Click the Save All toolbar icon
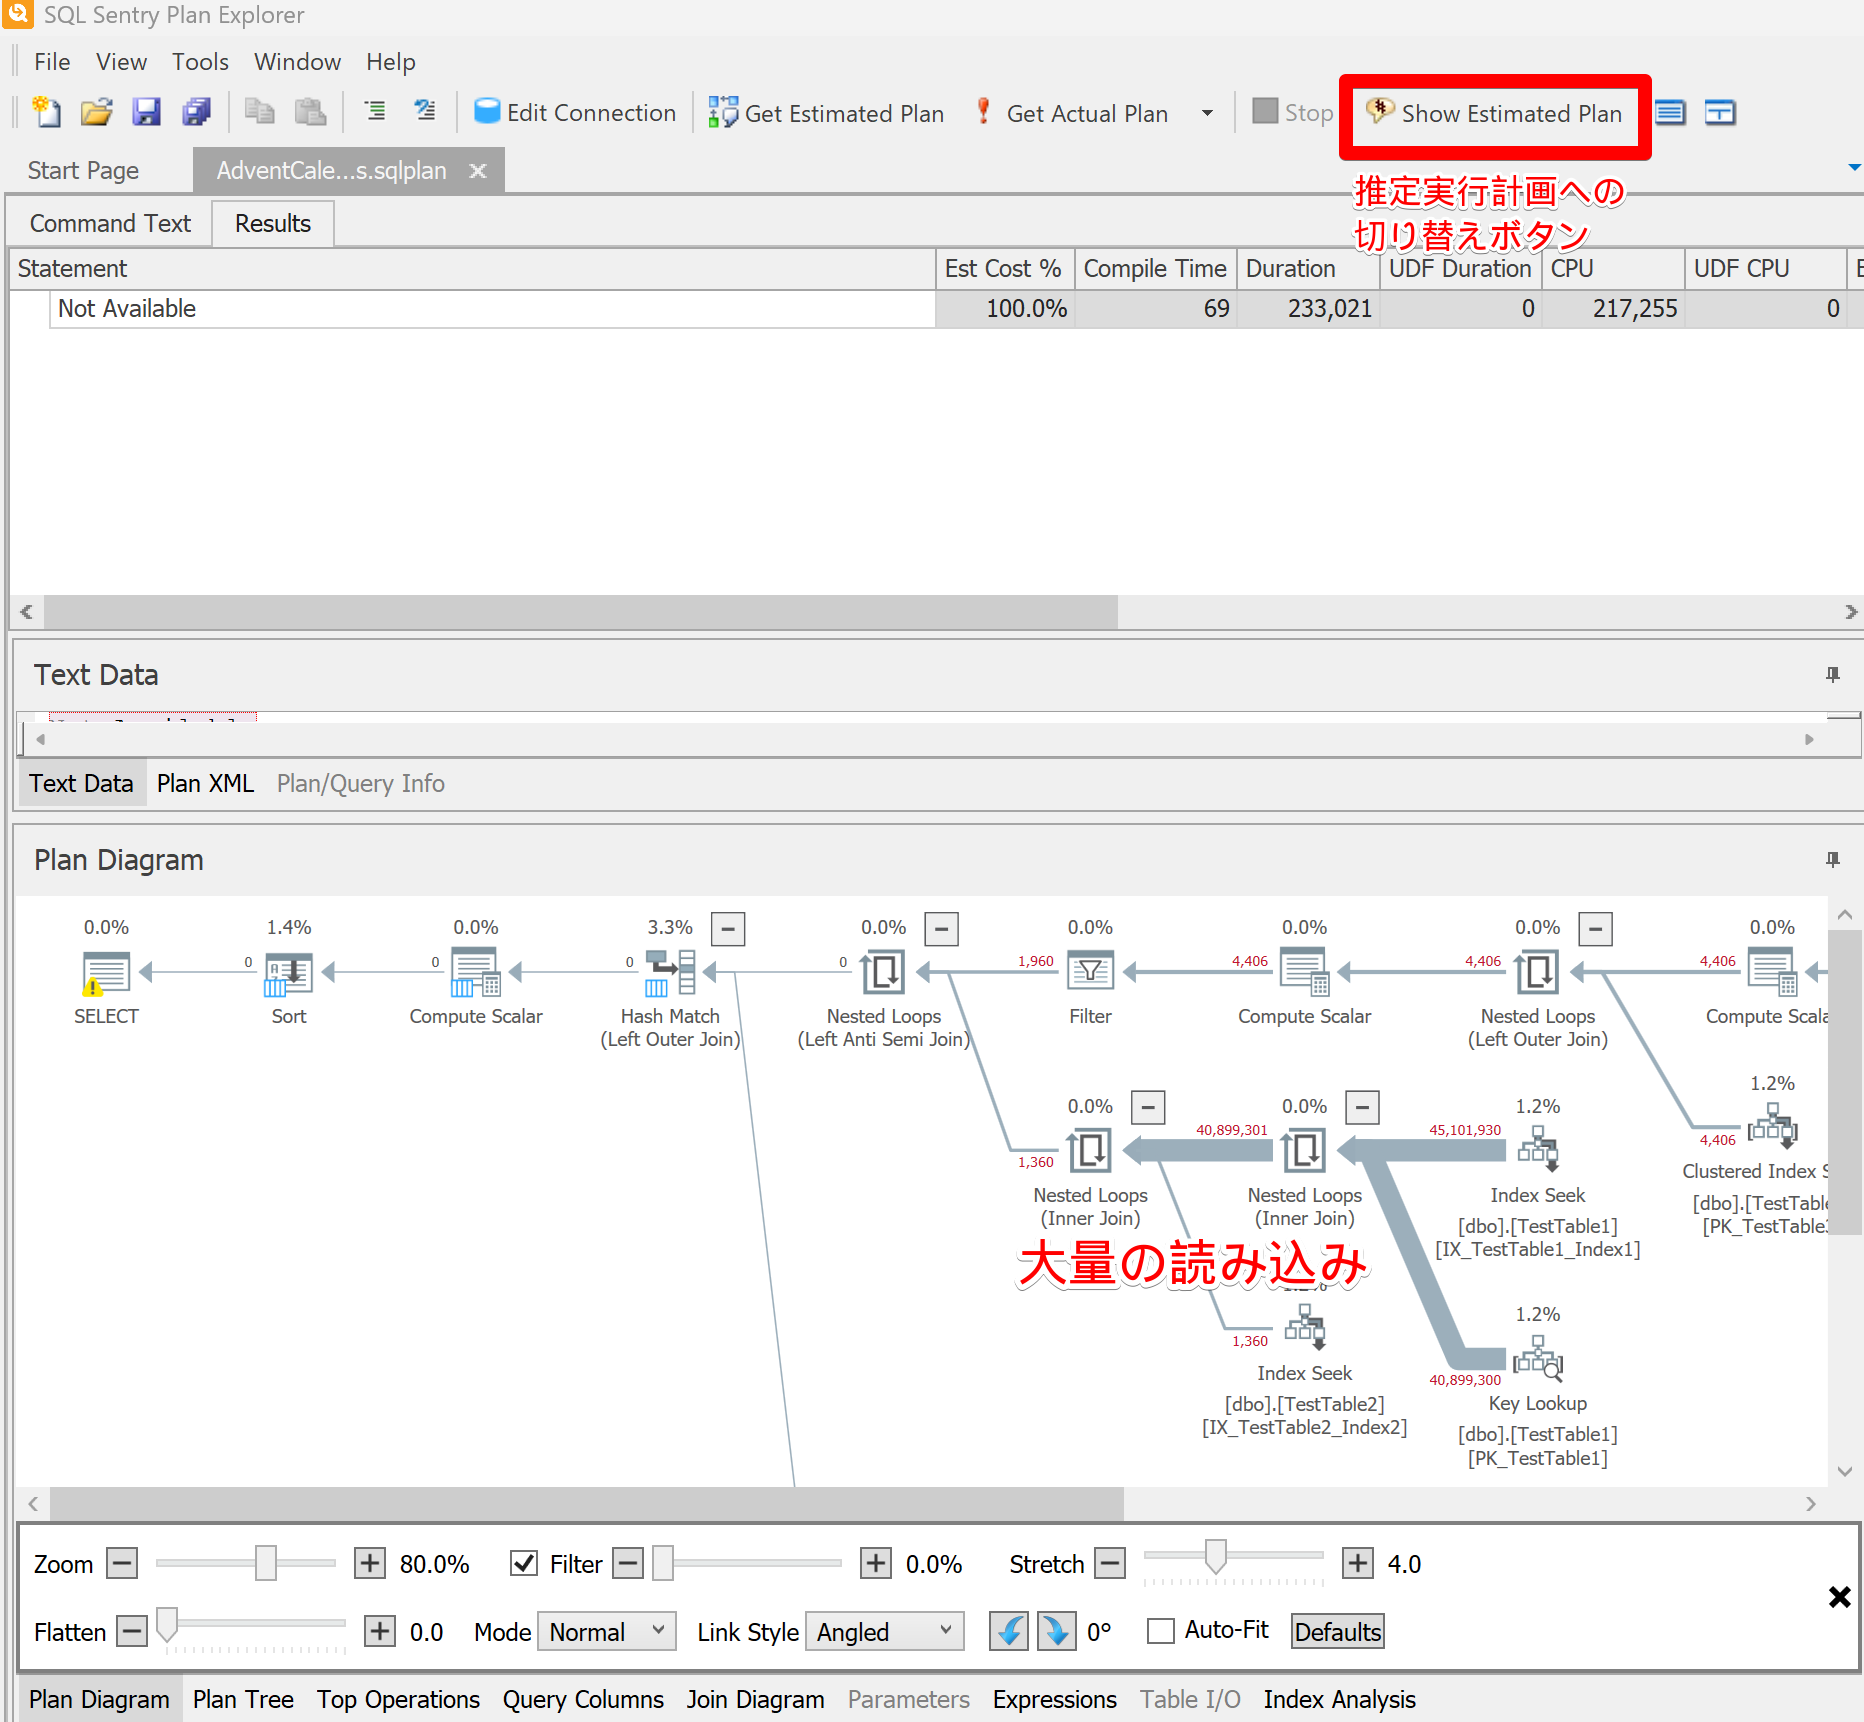The image size is (1864, 1722). point(196,112)
